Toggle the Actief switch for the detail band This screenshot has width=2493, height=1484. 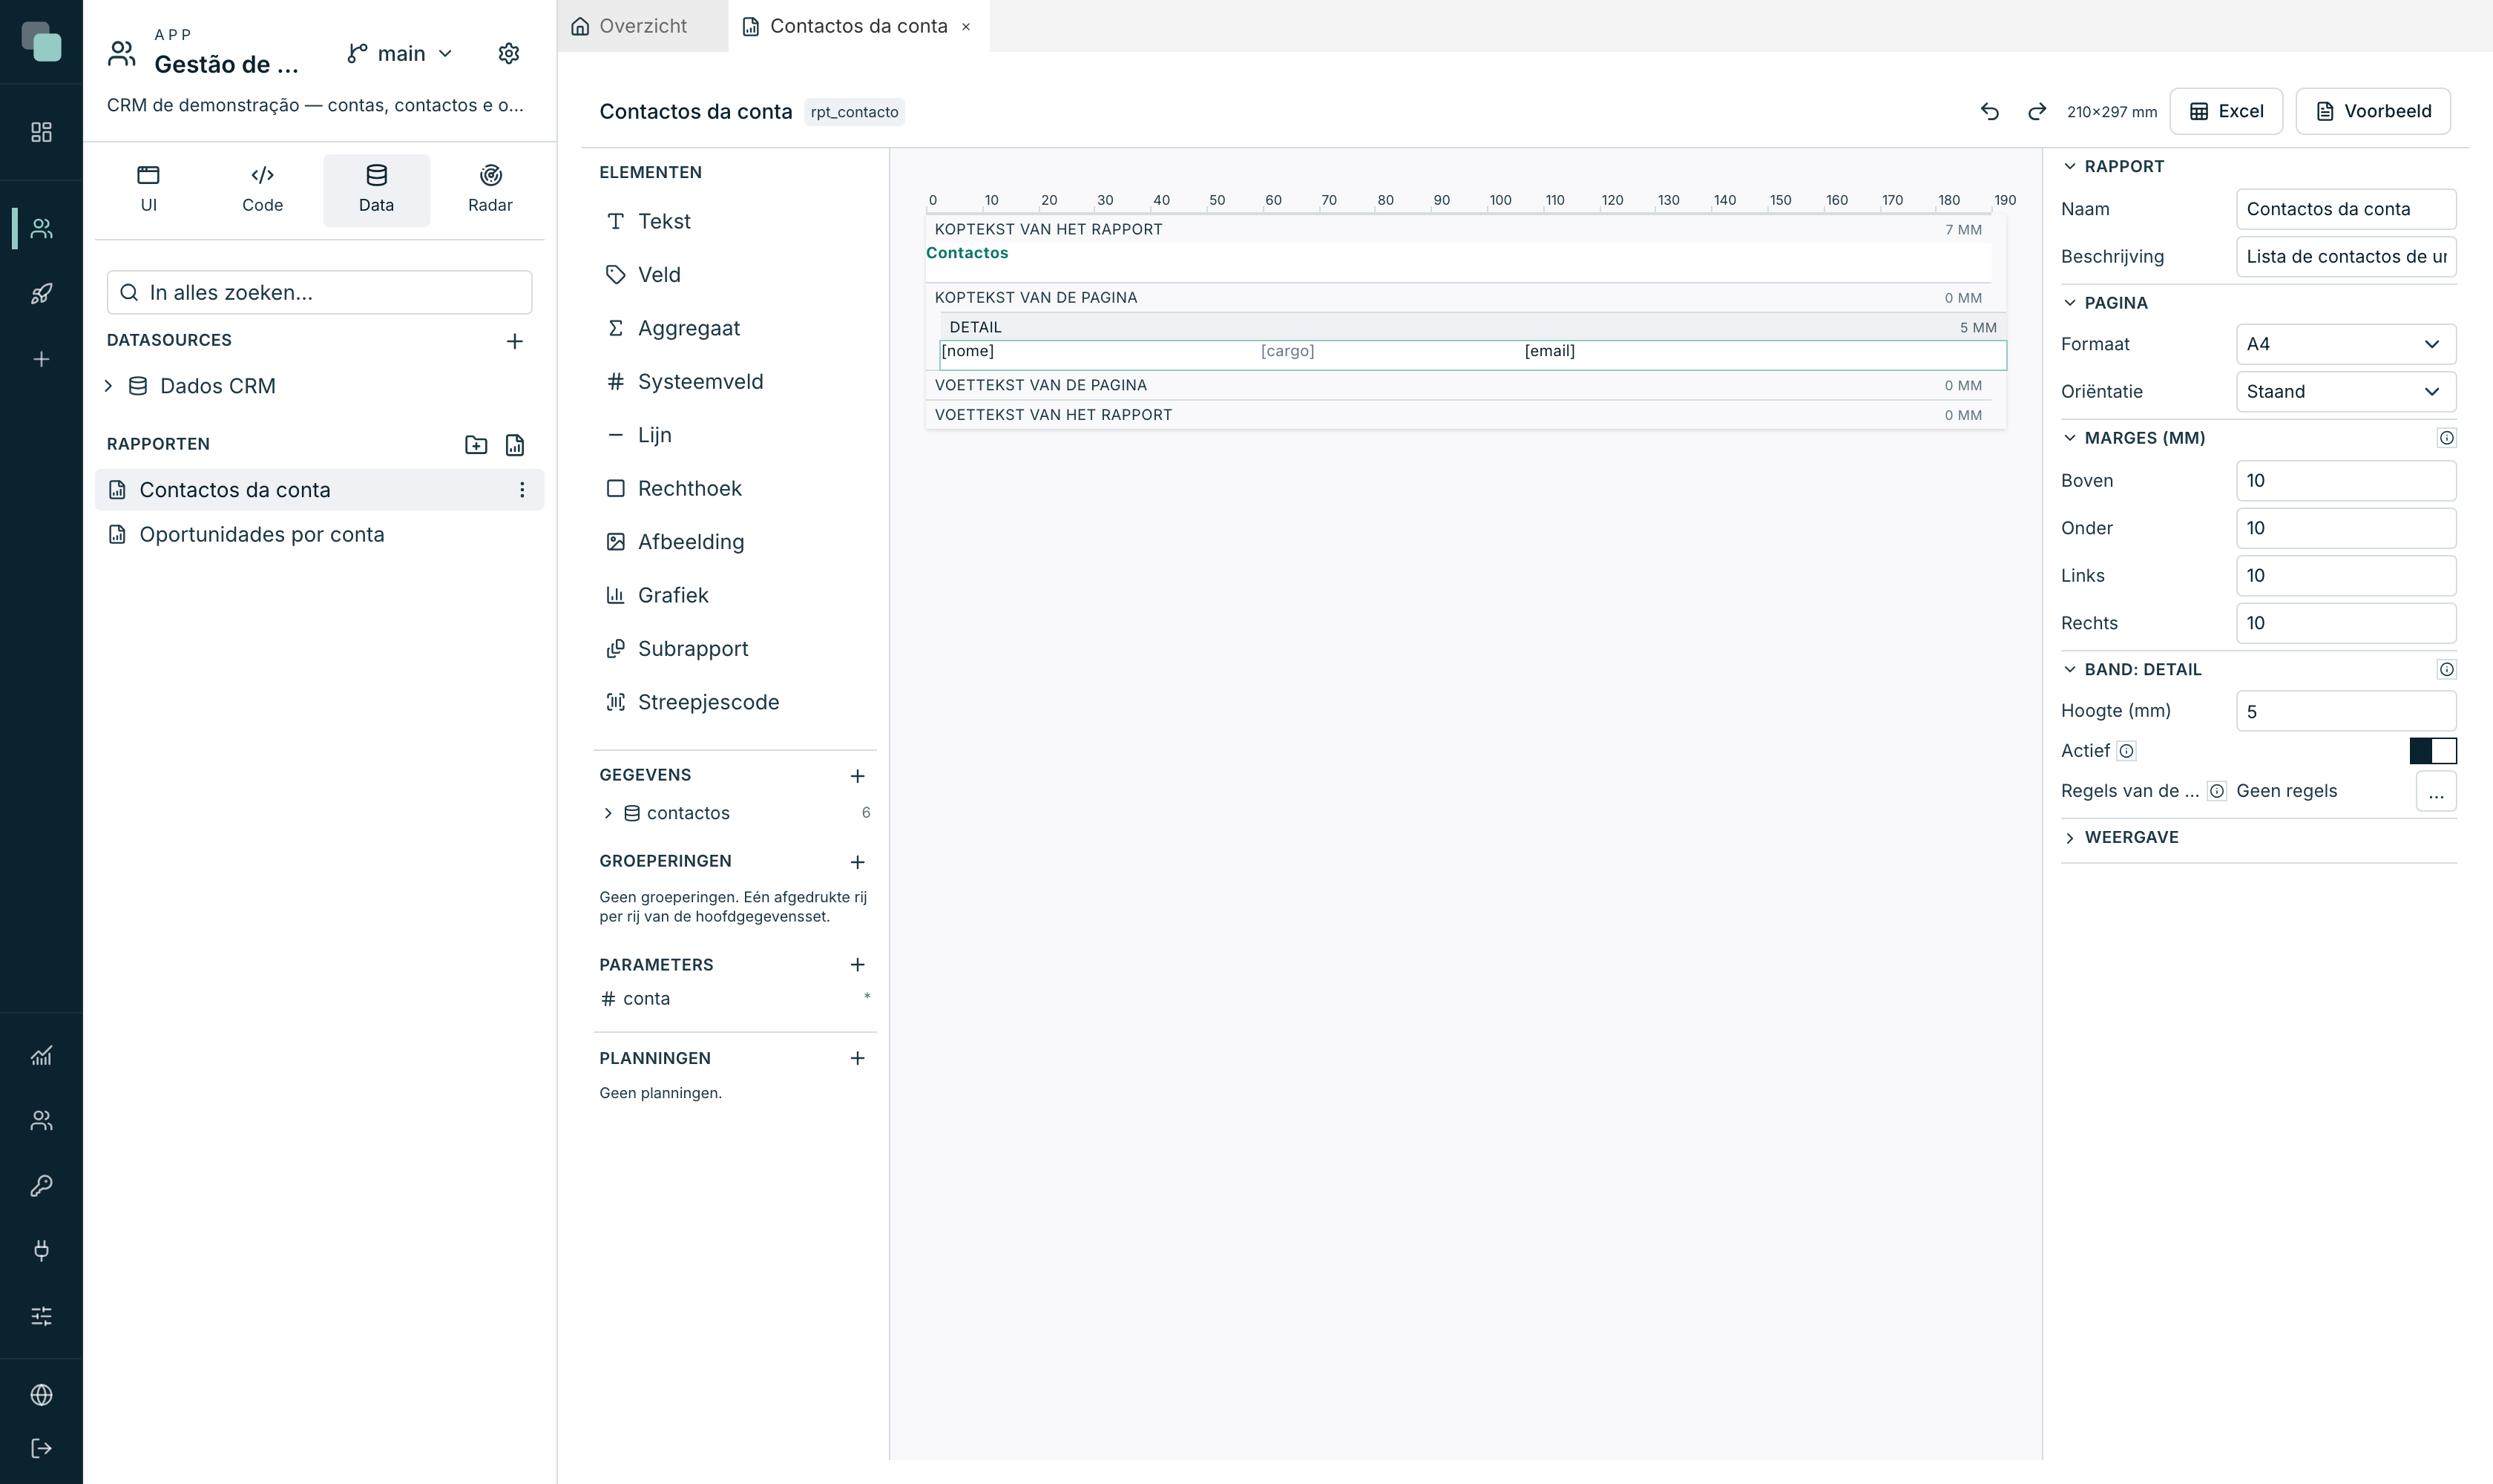[x=2433, y=751]
